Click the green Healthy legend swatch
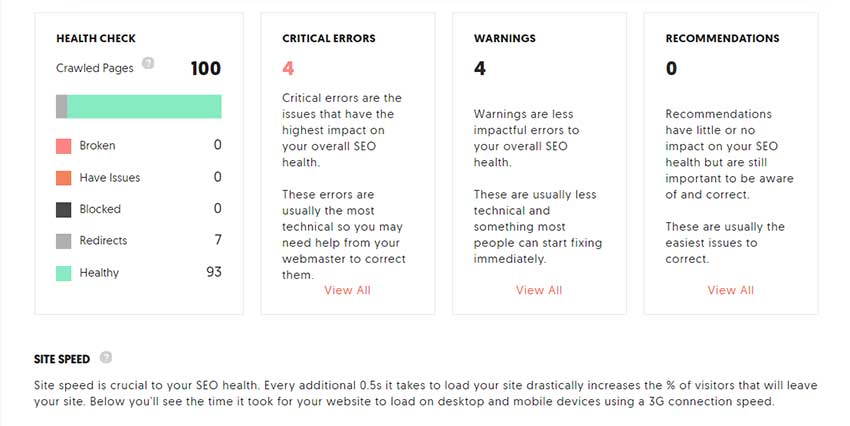Viewport: 850px width, 426px height. pos(63,273)
